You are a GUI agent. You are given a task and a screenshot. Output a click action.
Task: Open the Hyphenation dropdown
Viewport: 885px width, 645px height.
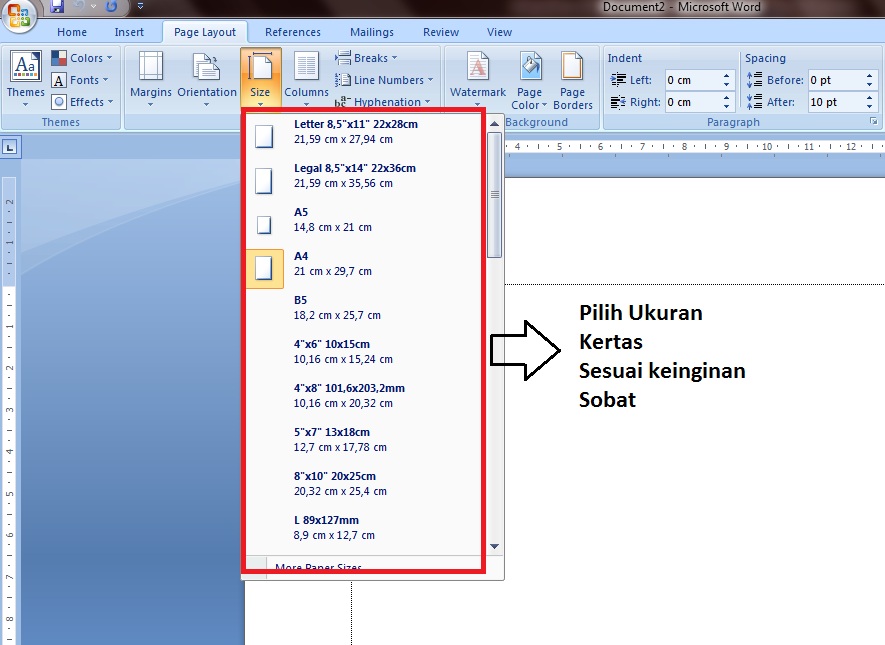[x=382, y=102]
